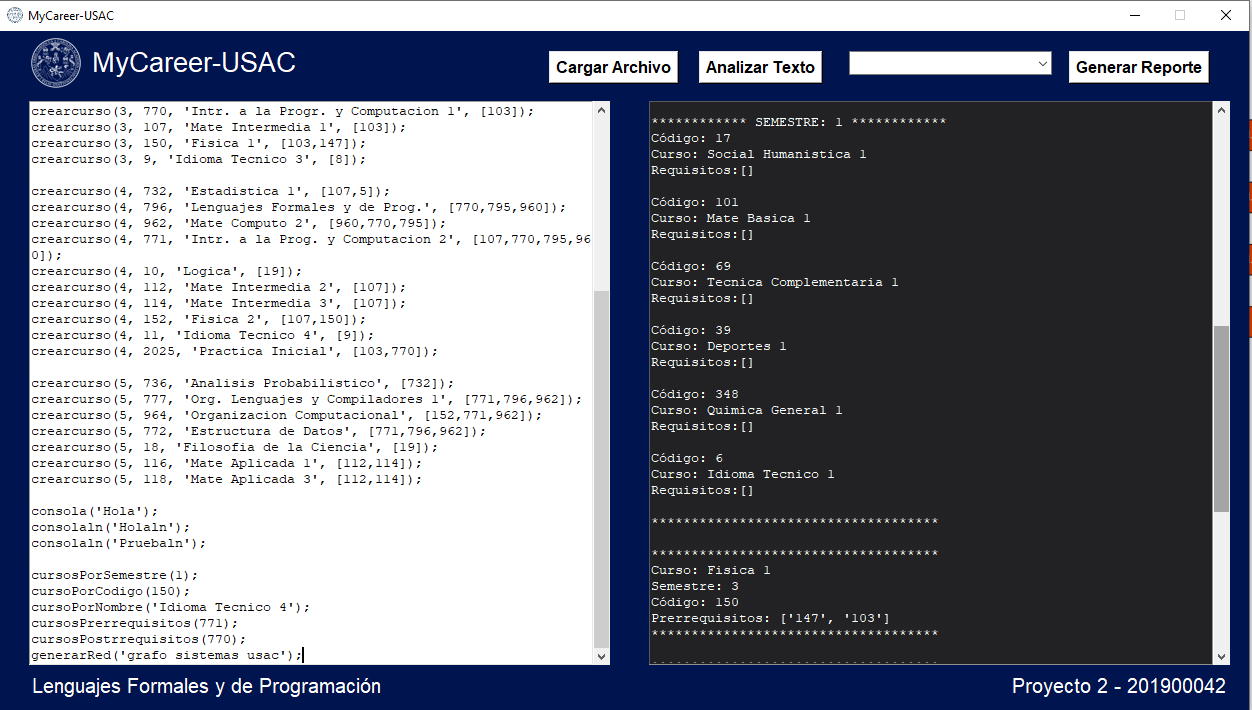Place cursor at end of generarRed line

pos(302,655)
